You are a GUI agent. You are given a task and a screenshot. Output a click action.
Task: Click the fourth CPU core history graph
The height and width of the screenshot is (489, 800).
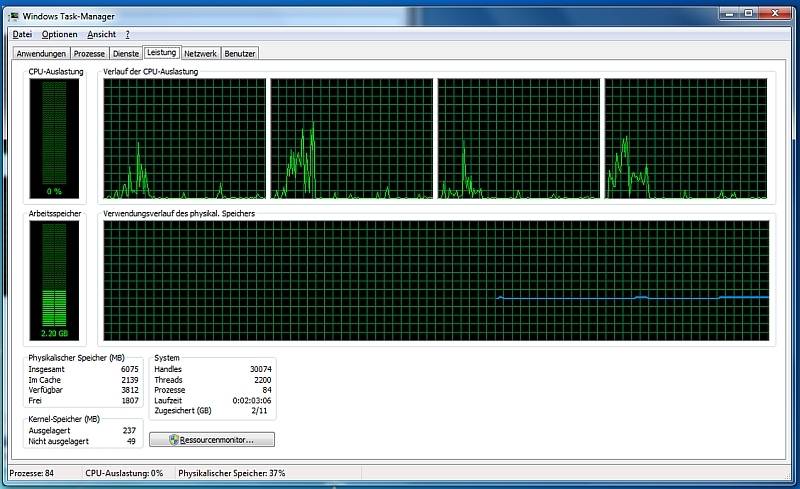[686, 138]
